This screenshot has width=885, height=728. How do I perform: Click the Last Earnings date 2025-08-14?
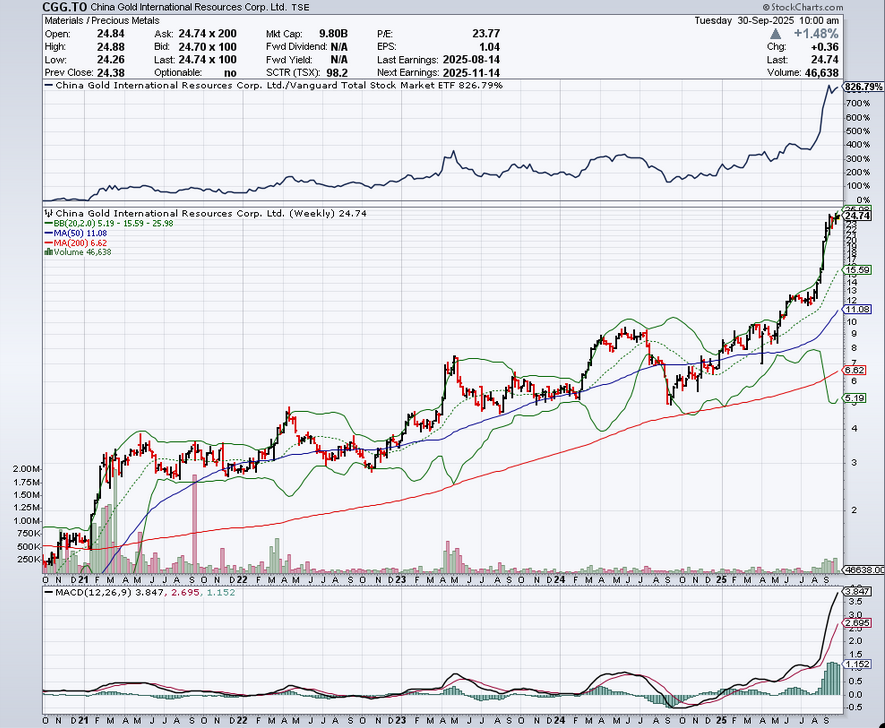point(471,60)
